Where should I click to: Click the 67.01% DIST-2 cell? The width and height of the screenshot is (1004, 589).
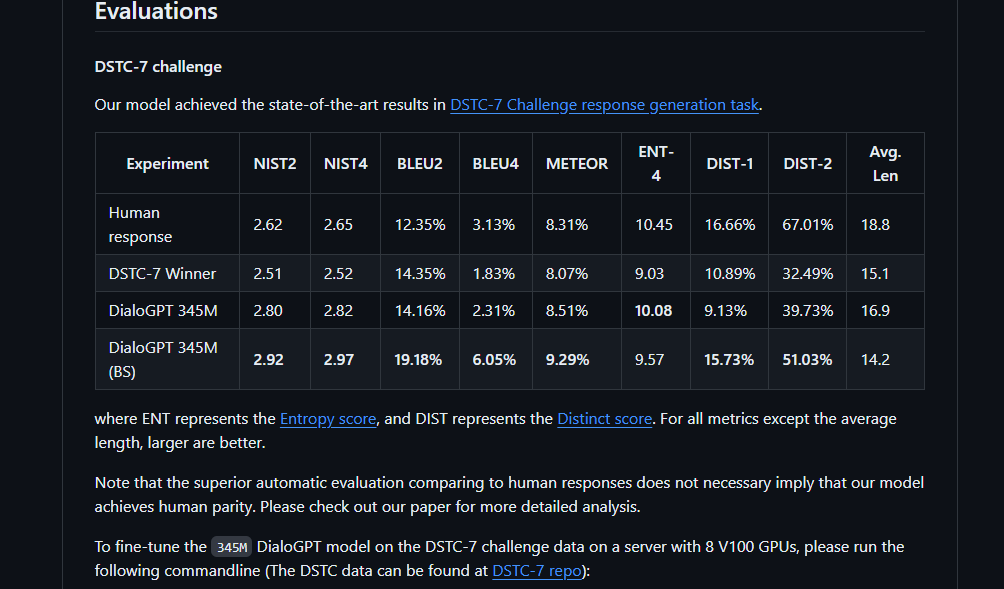coord(807,225)
